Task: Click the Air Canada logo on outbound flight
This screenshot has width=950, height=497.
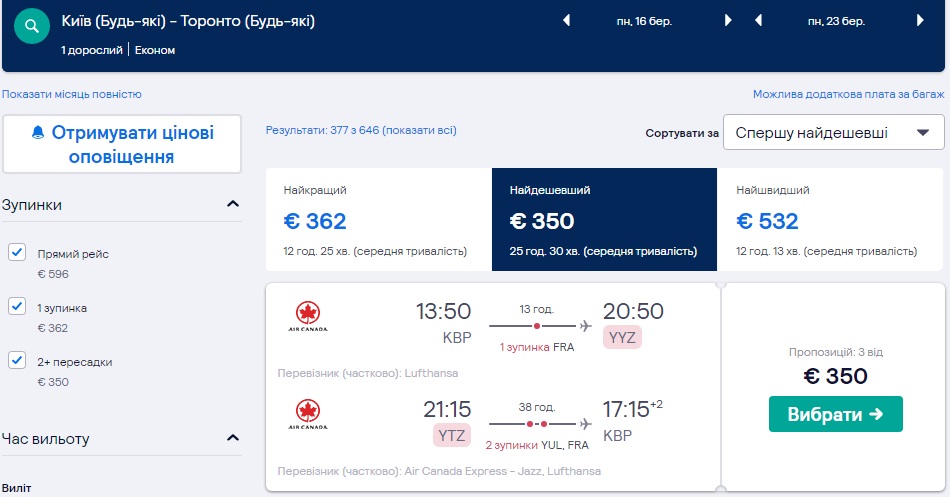Action: tap(306, 317)
